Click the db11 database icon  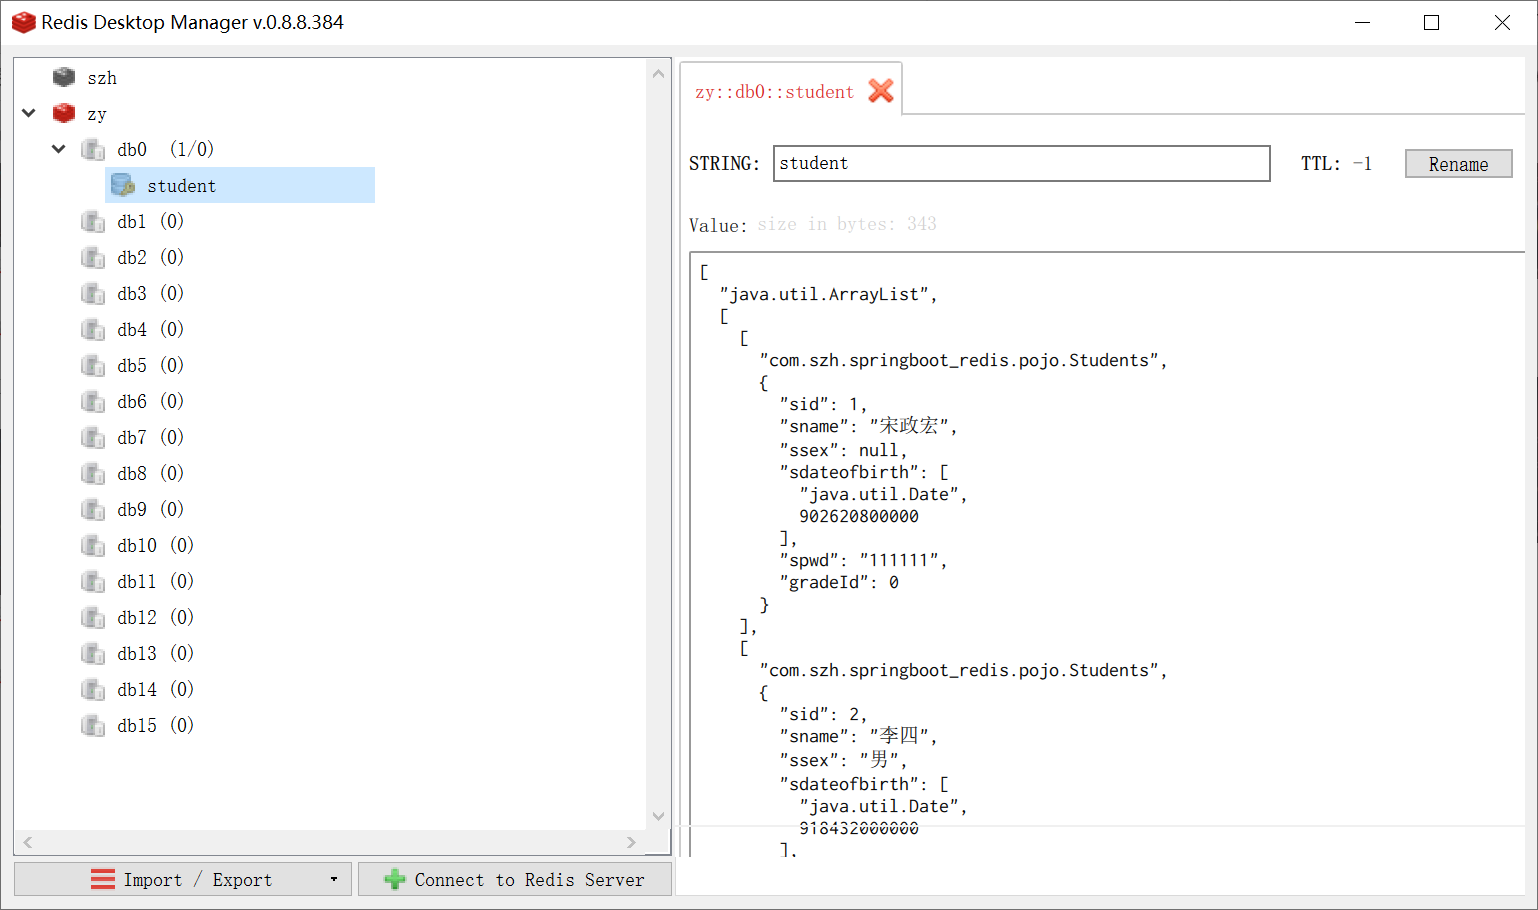[x=93, y=581]
